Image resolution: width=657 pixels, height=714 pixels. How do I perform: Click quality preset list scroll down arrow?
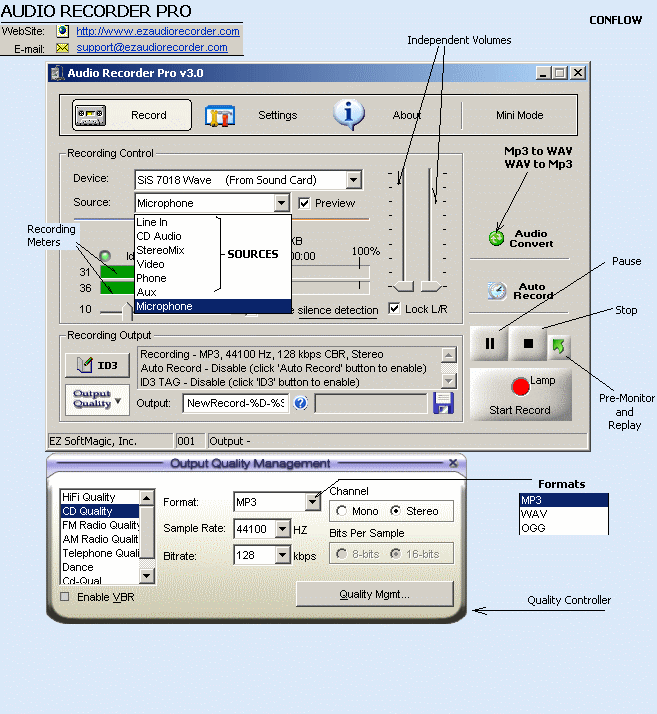(x=146, y=576)
